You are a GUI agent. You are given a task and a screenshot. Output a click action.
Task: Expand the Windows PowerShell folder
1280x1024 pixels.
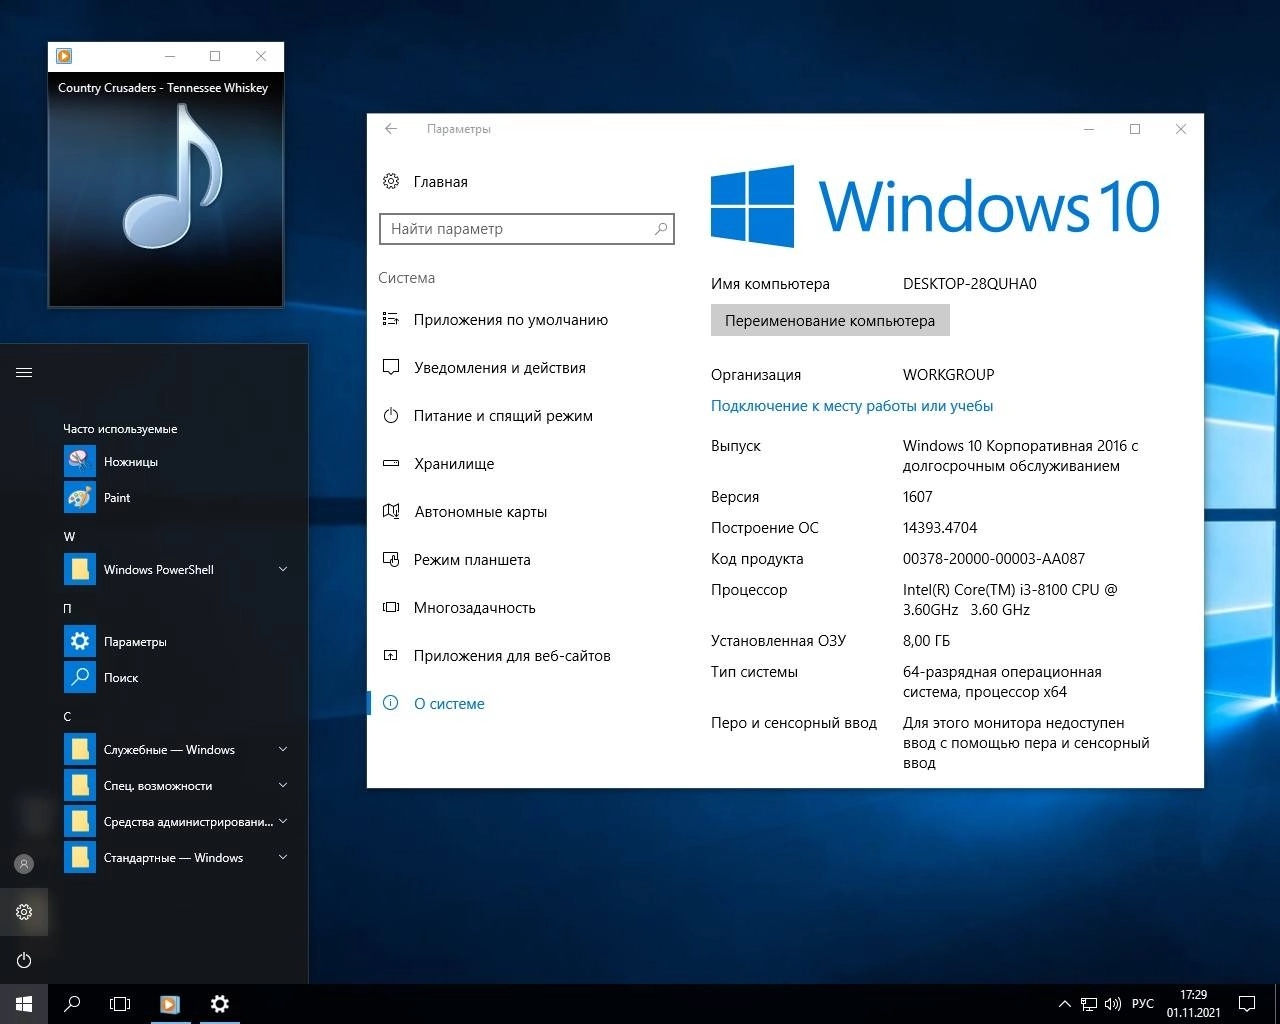click(283, 569)
